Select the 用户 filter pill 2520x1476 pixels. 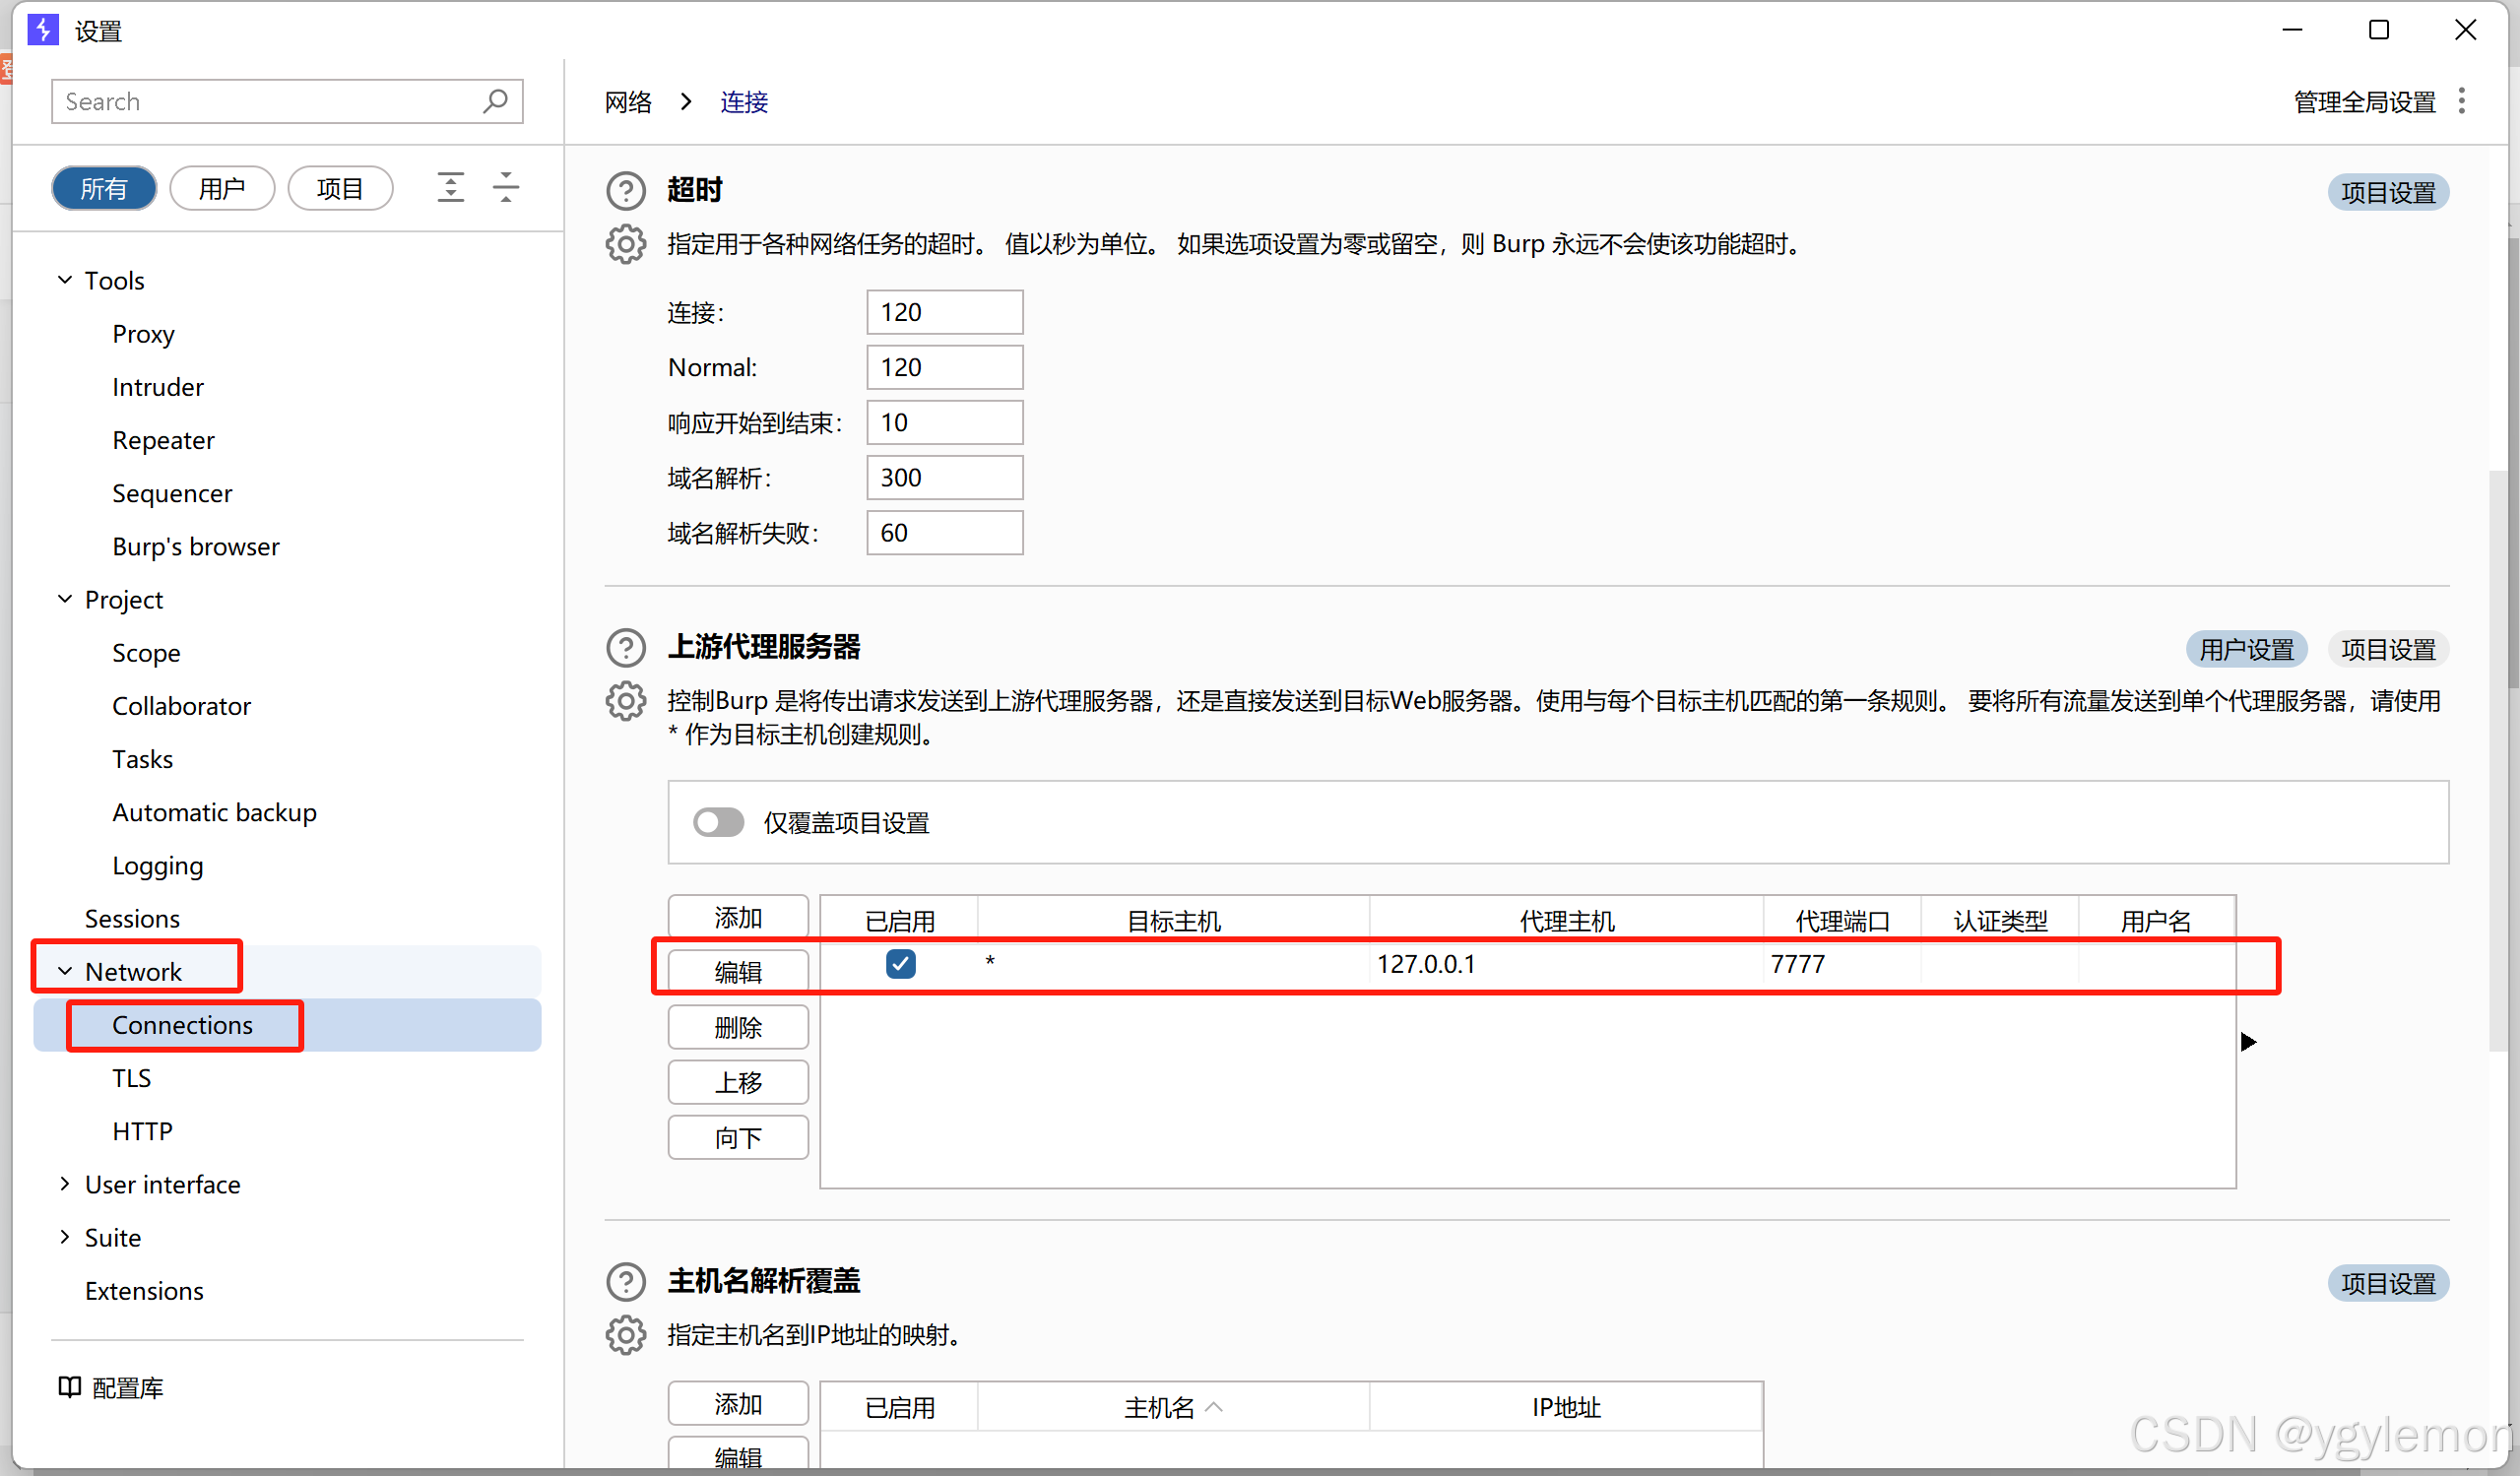[222, 188]
